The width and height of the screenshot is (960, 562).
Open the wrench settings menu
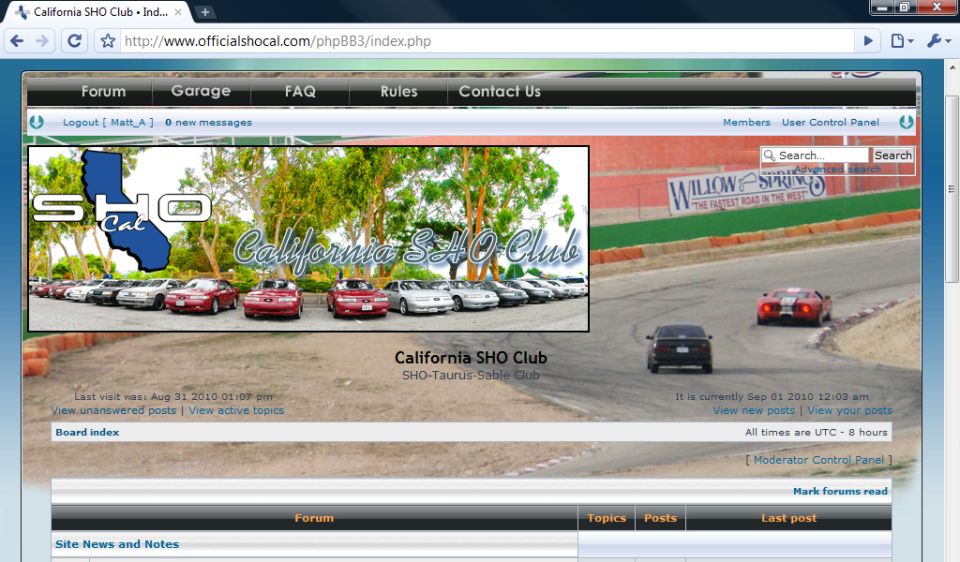pos(938,41)
